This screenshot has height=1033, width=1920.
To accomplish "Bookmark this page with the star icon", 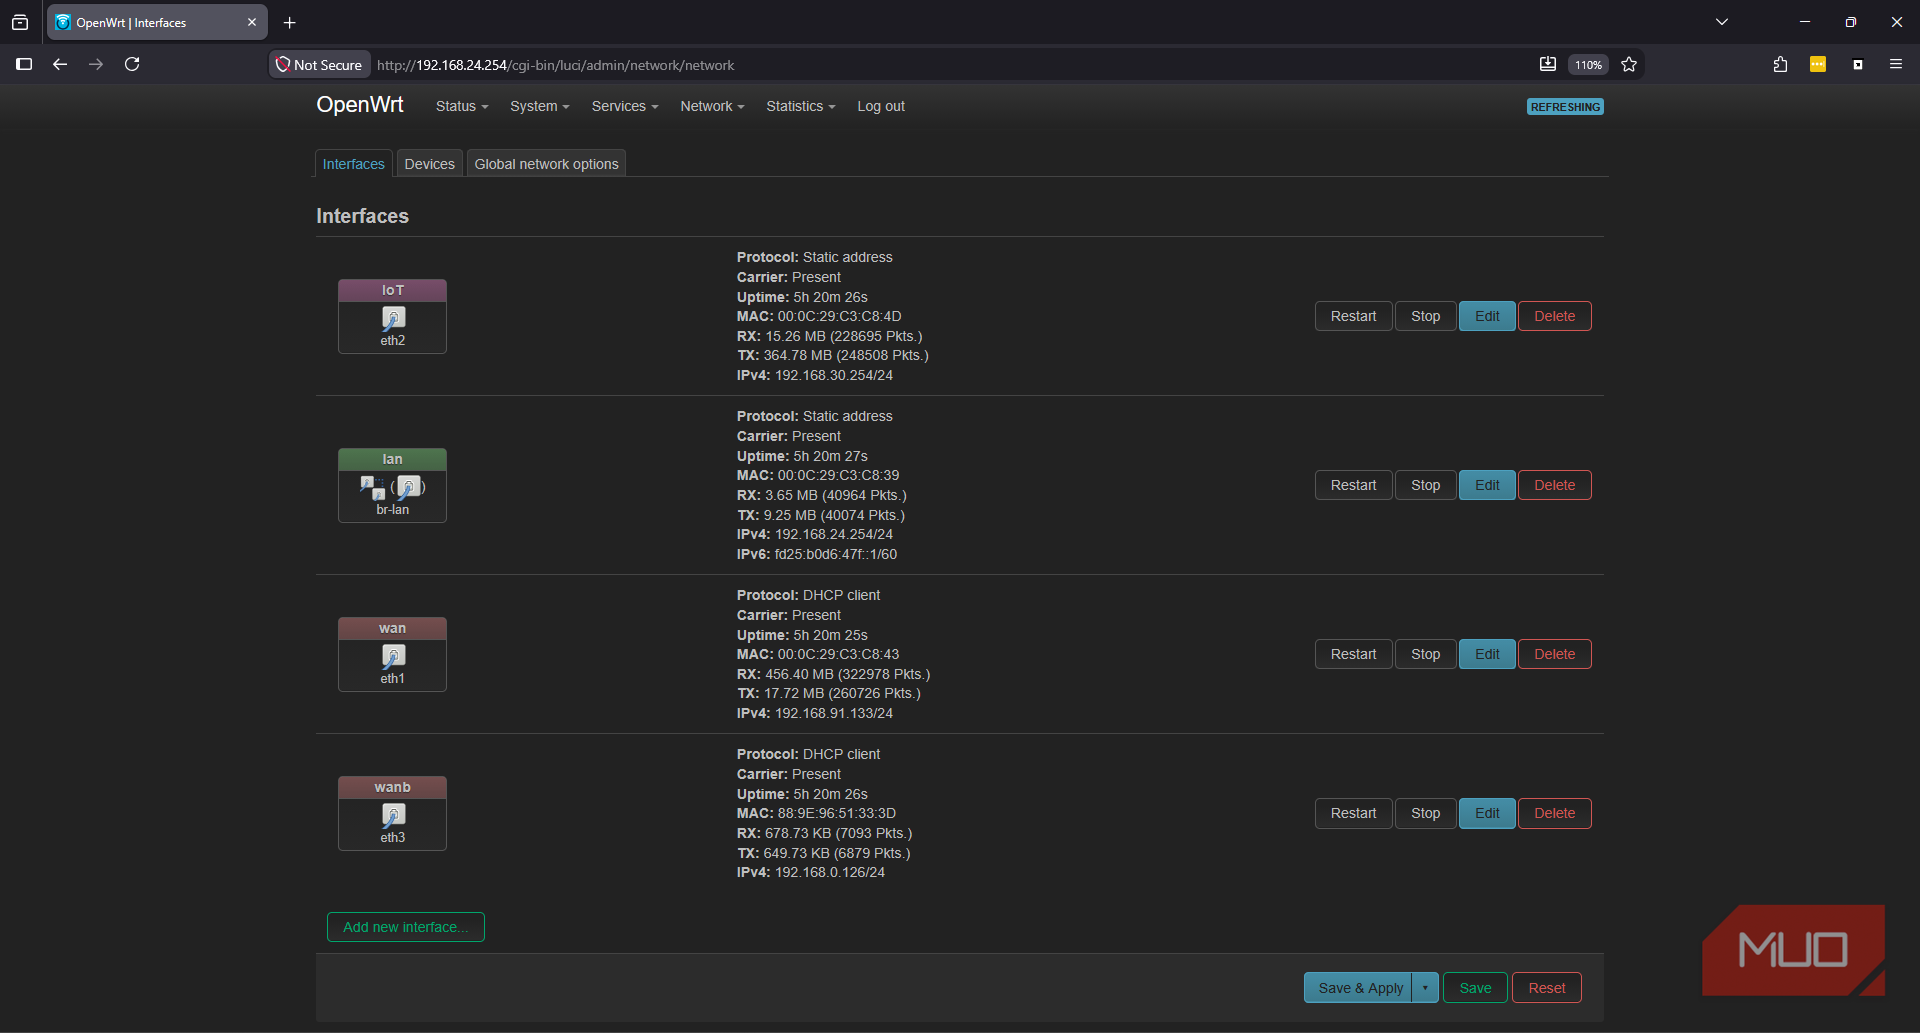I will pyautogui.click(x=1629, y=64).
